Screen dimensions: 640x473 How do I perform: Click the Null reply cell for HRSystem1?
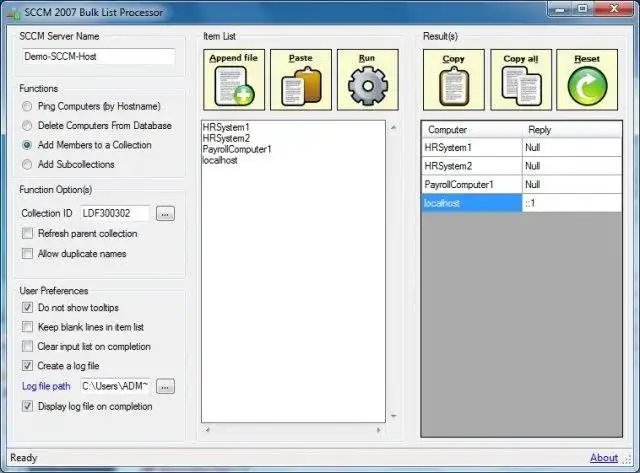pyautogui.click(x=572, y=147)
